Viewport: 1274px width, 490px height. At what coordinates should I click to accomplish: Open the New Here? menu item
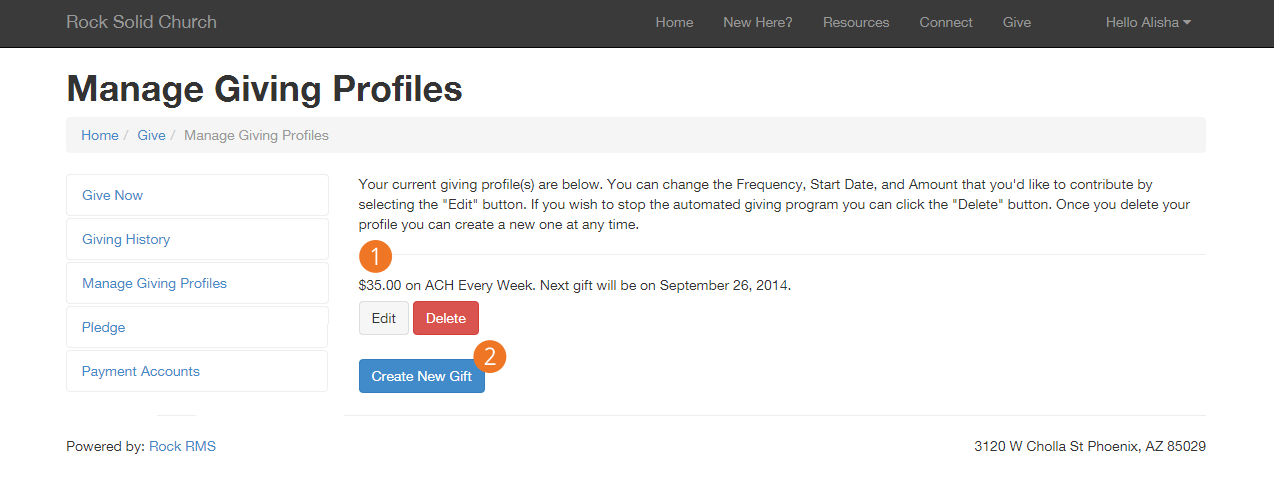757,22
